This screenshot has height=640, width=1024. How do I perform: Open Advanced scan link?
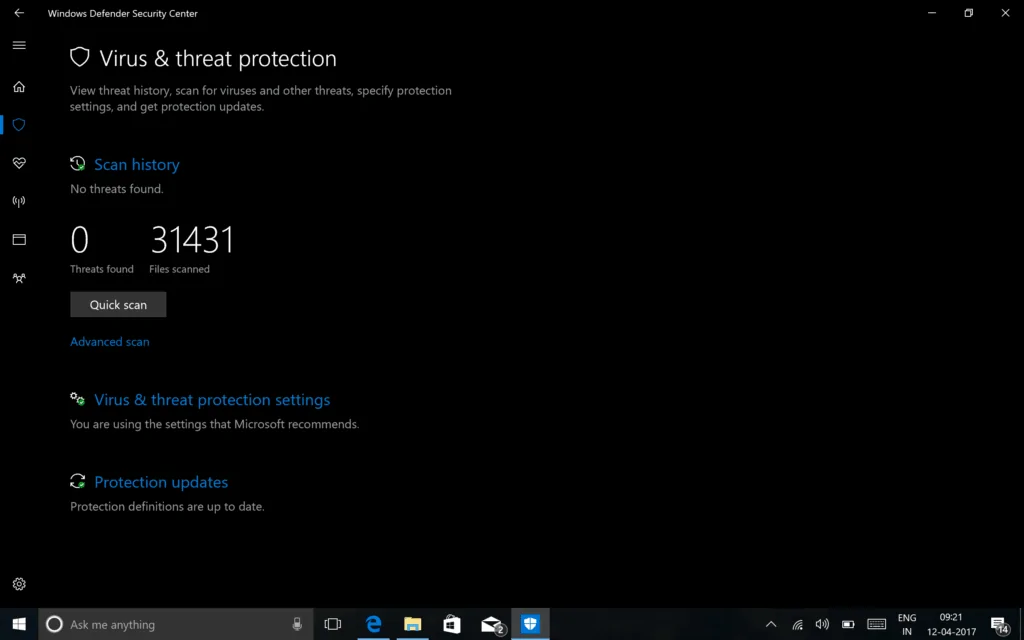(110, 342)
